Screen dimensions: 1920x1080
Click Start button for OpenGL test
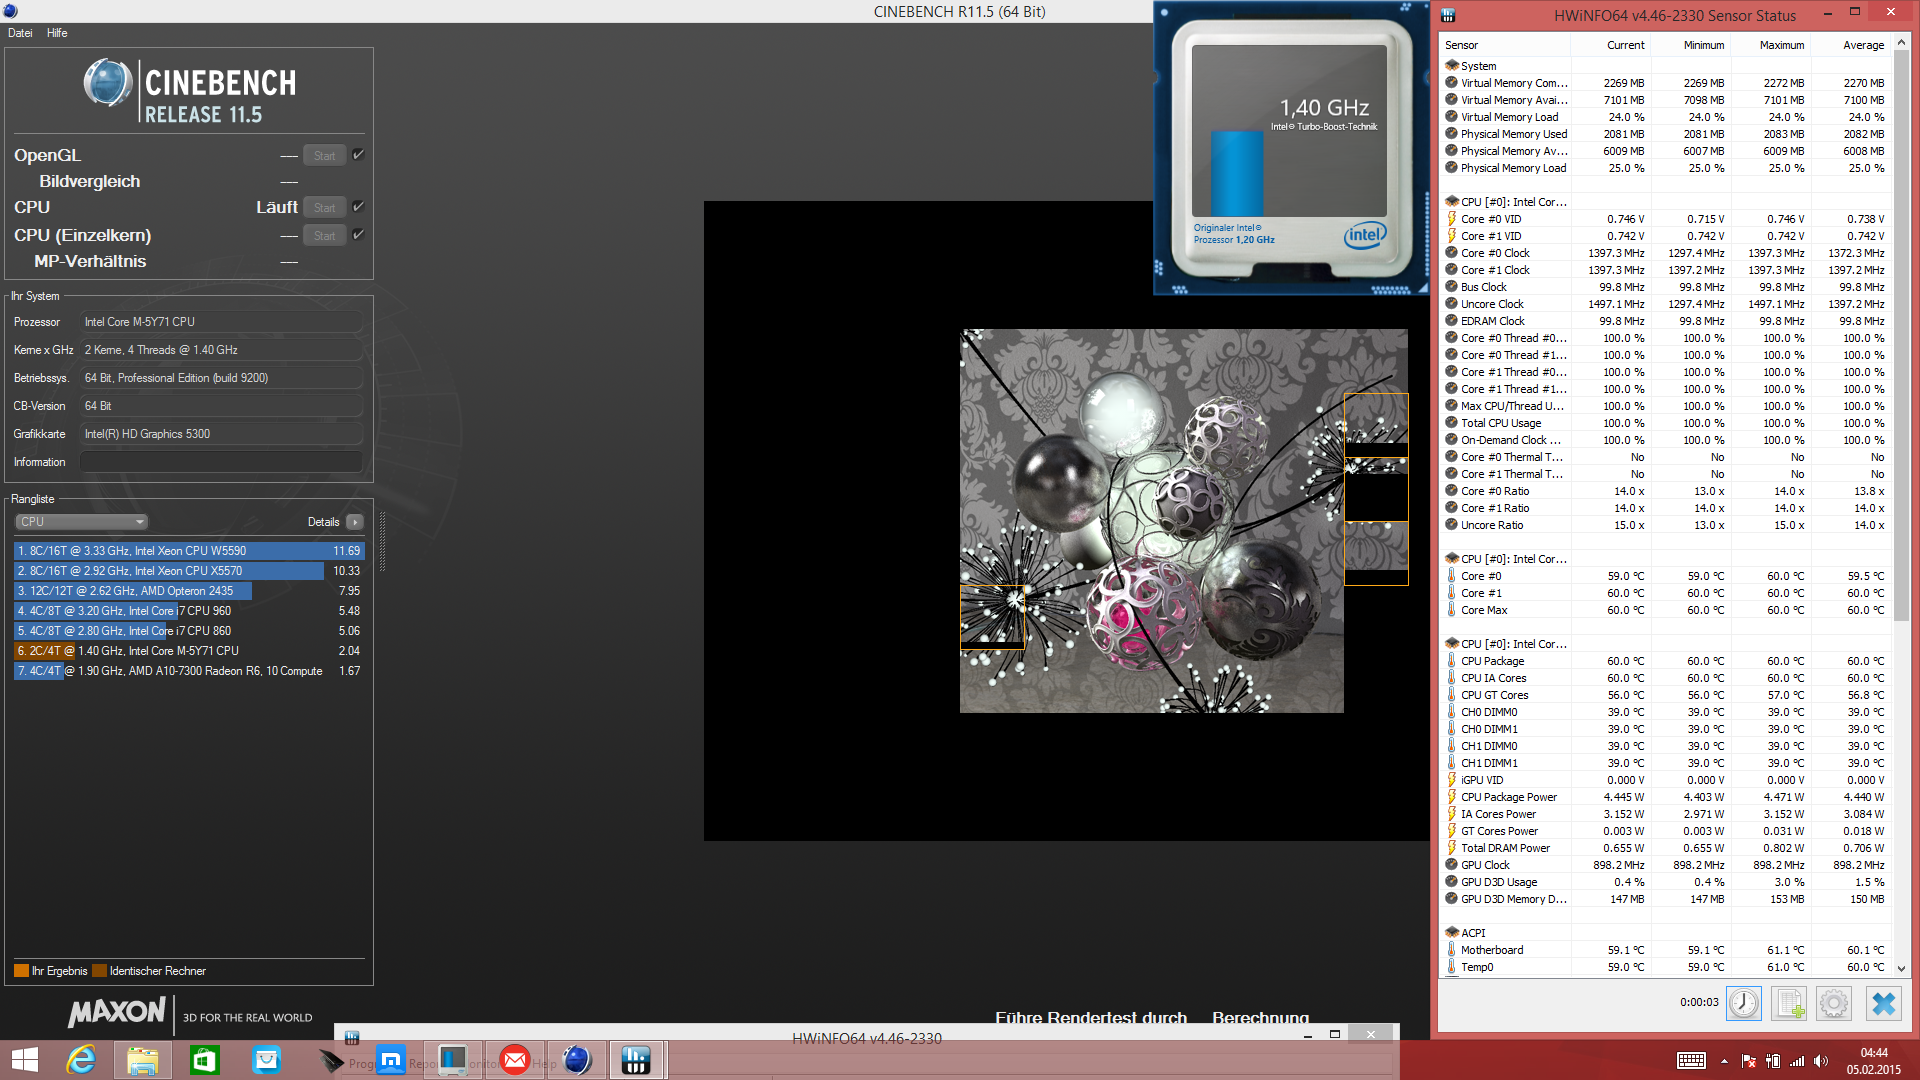324,156
